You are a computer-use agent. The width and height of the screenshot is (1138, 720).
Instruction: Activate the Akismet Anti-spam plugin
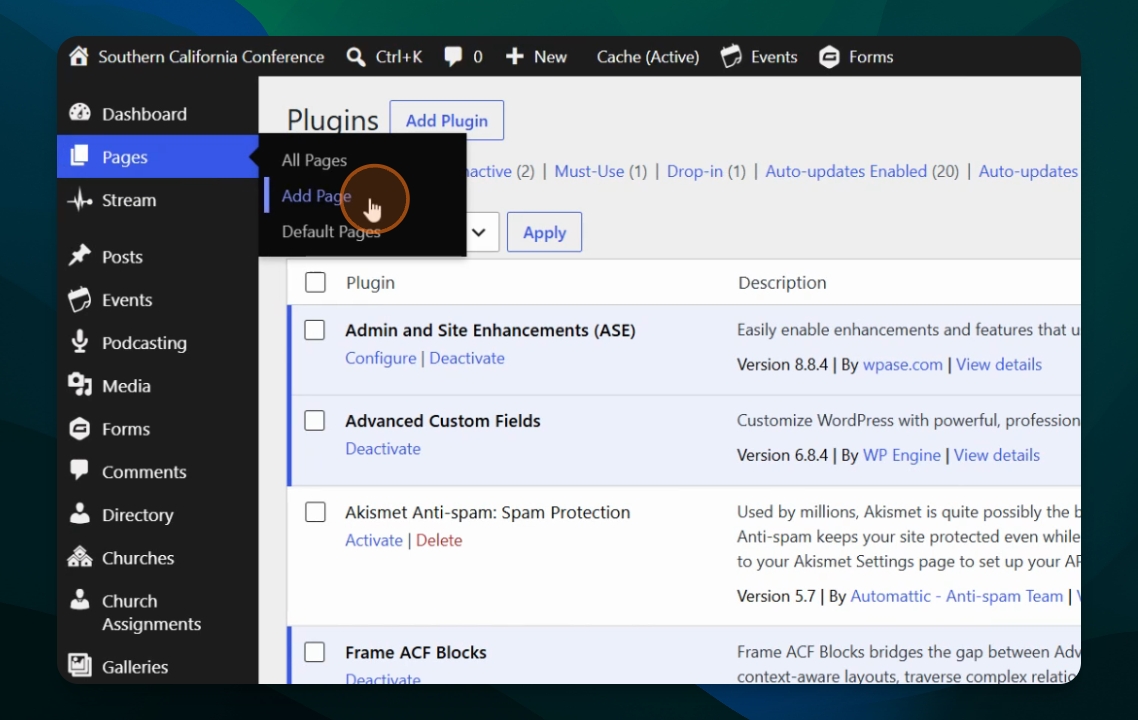click(374, 541)
